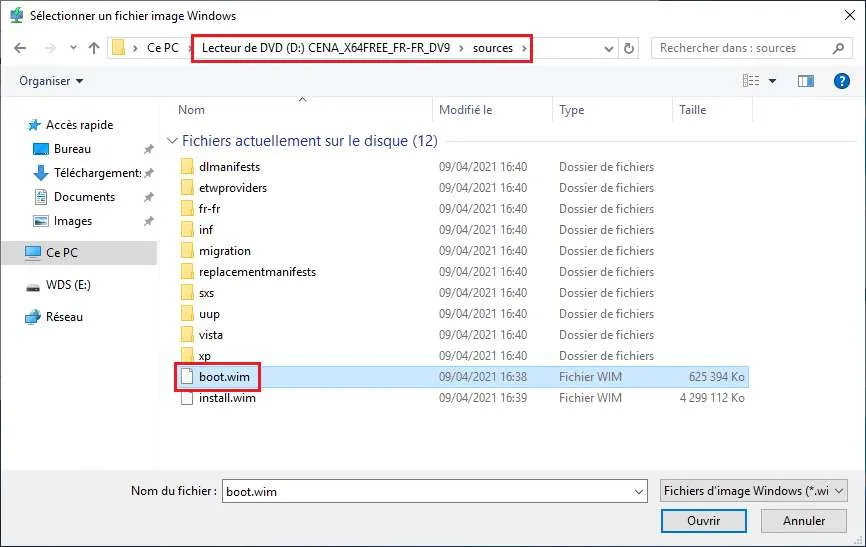Select the dlmanifests folder
Screen dimensions: 866x547
tap(229, 167)
